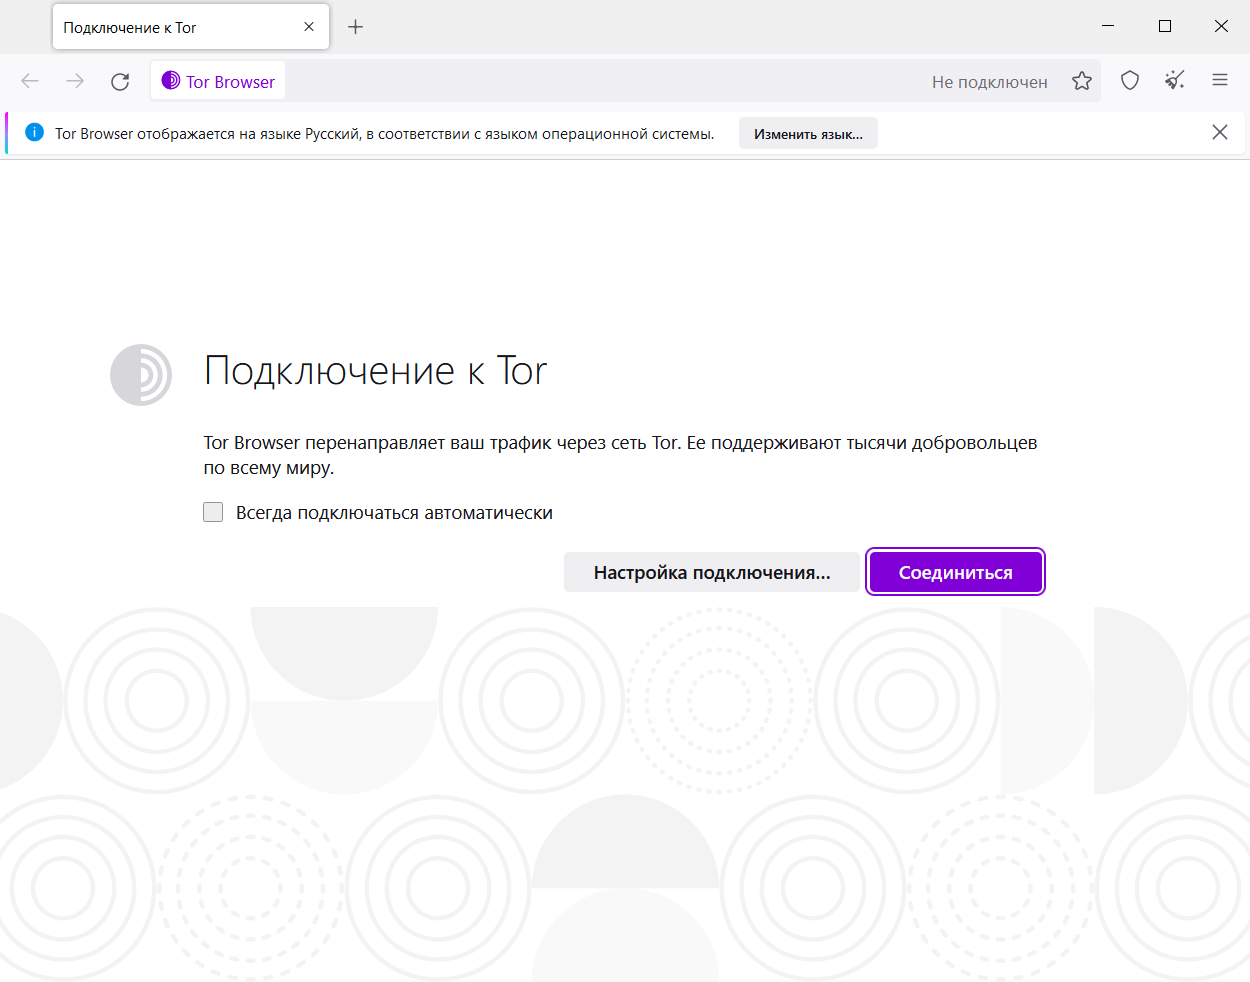
Task: Select the 'Подключение к Tor' tab
Action: click(190, 27)
